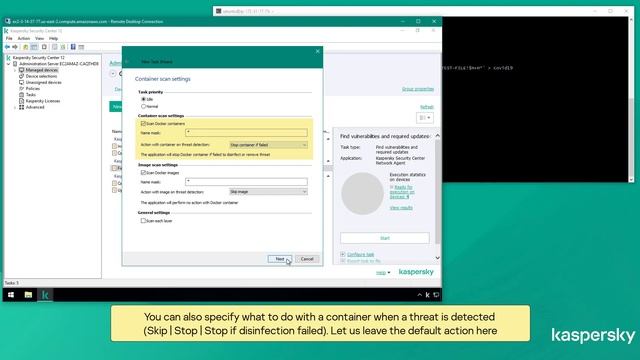640x360 pixels.
Task: Click the Kaspersky taskbar app button
Action: [x=45, y=295]
